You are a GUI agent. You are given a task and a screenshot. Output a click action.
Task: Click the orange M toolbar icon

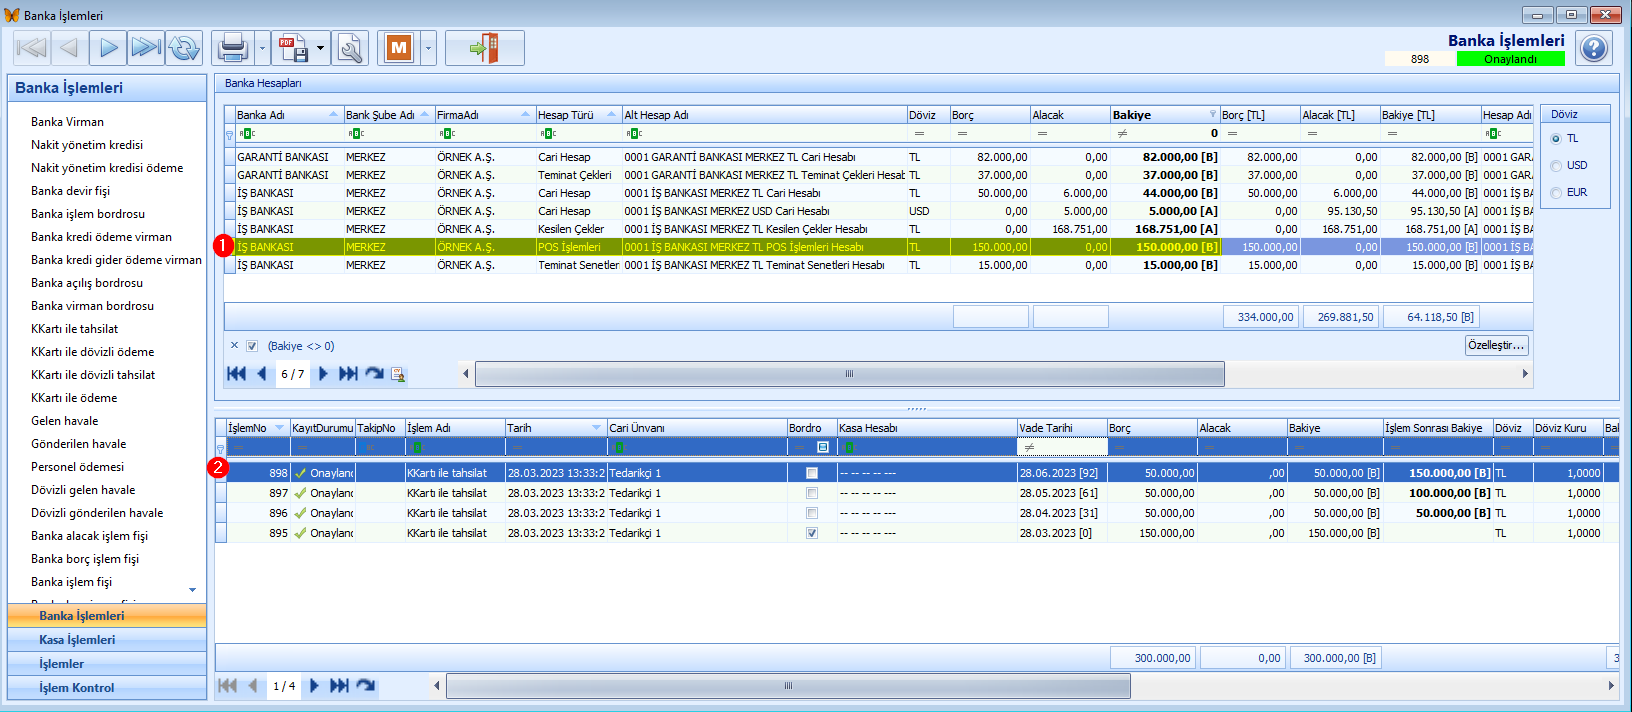click(x=399, y=48)
